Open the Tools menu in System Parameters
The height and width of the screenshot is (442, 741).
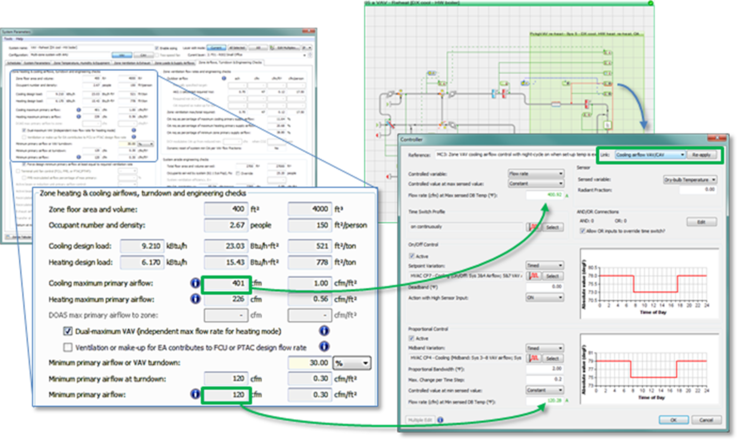[x=10, y=41]
